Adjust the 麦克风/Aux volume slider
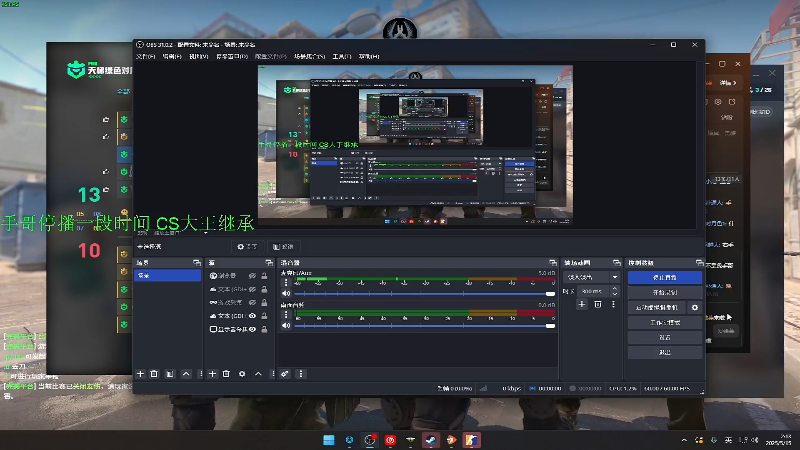The image size is (800, 450). [424, 294]
